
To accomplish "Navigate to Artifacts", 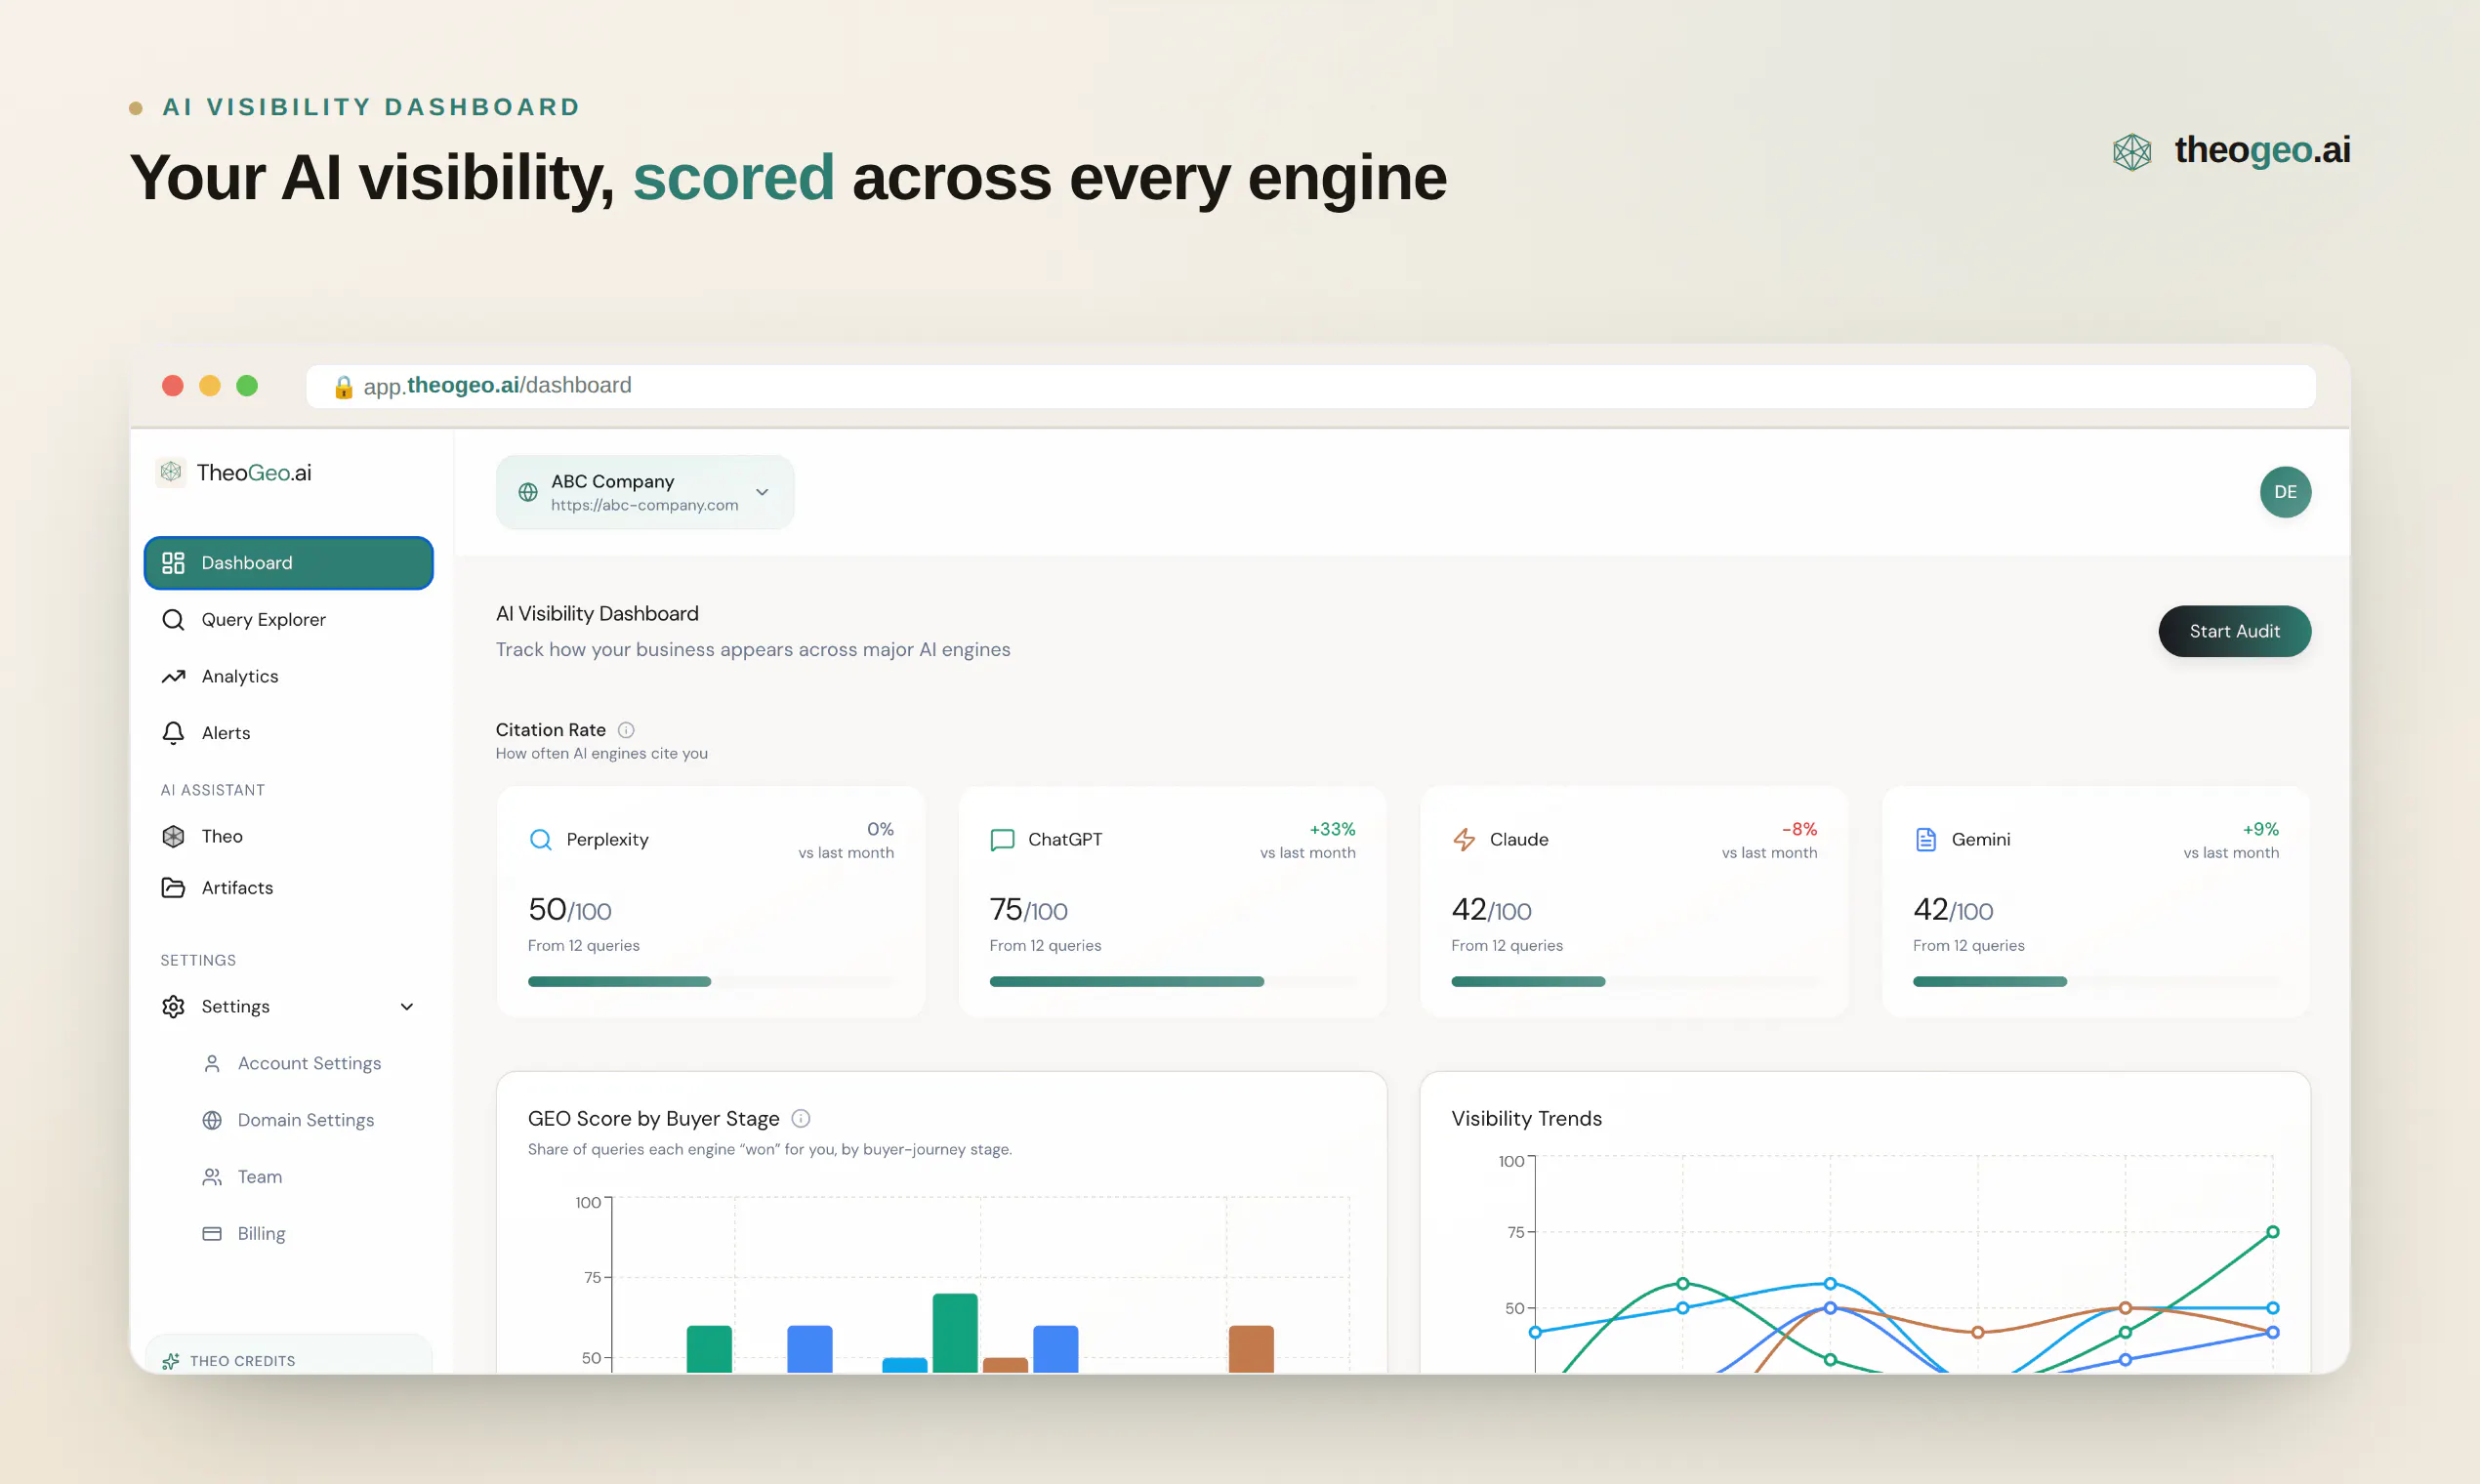I will click(289, 888).
